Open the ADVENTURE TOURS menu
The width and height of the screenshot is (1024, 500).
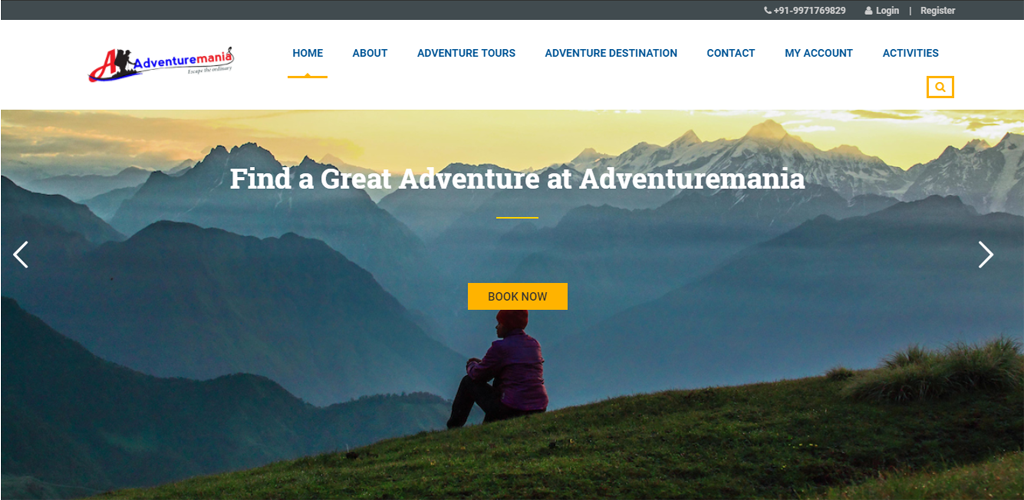click(x=466, y=54)
